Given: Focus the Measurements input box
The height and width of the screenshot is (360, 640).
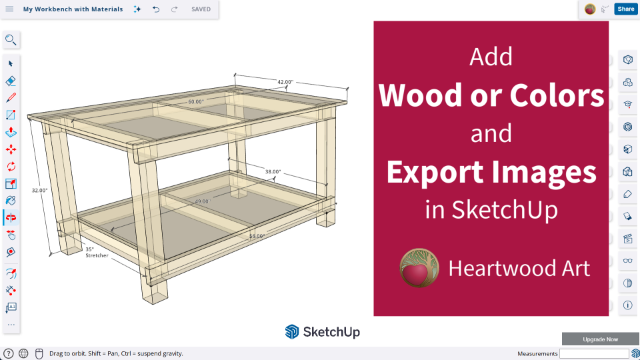Looking at the screenshot, I should pos(594,353).
